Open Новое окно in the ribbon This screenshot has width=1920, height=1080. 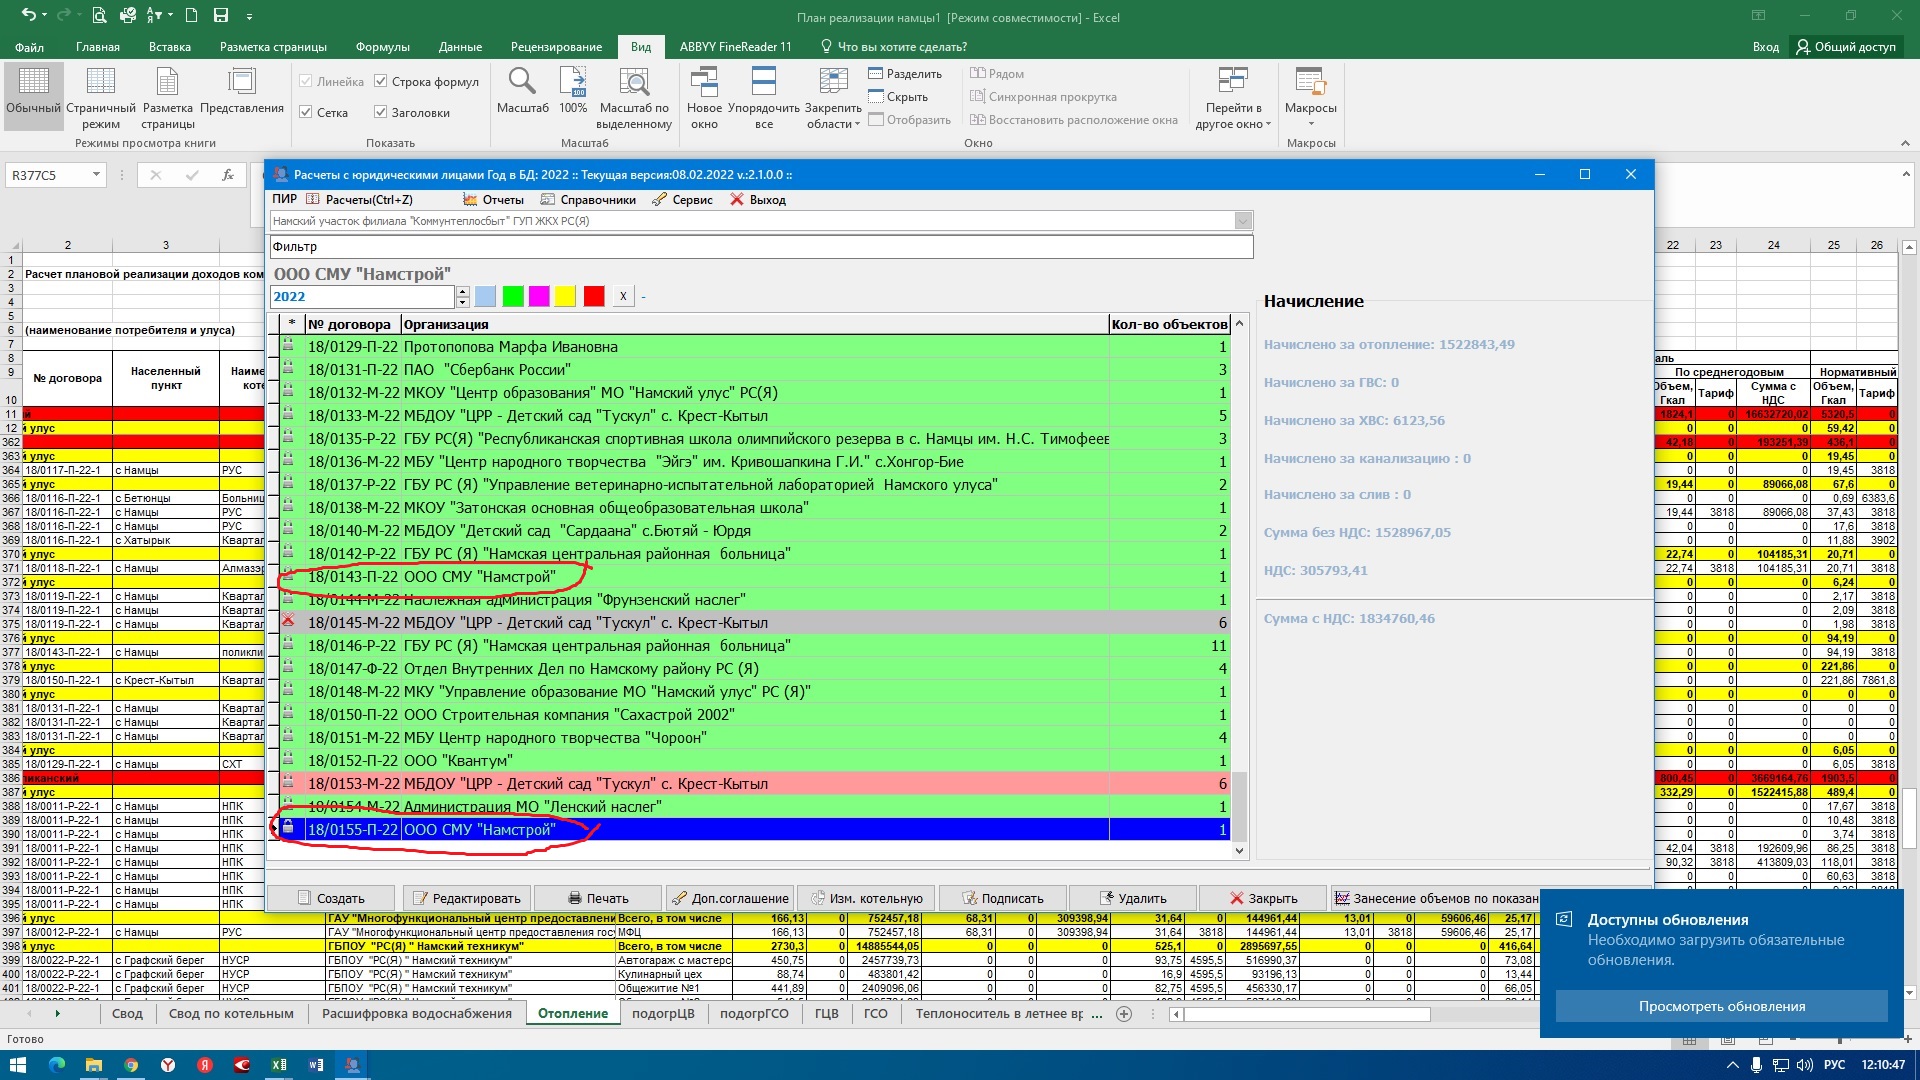point(704,97)
